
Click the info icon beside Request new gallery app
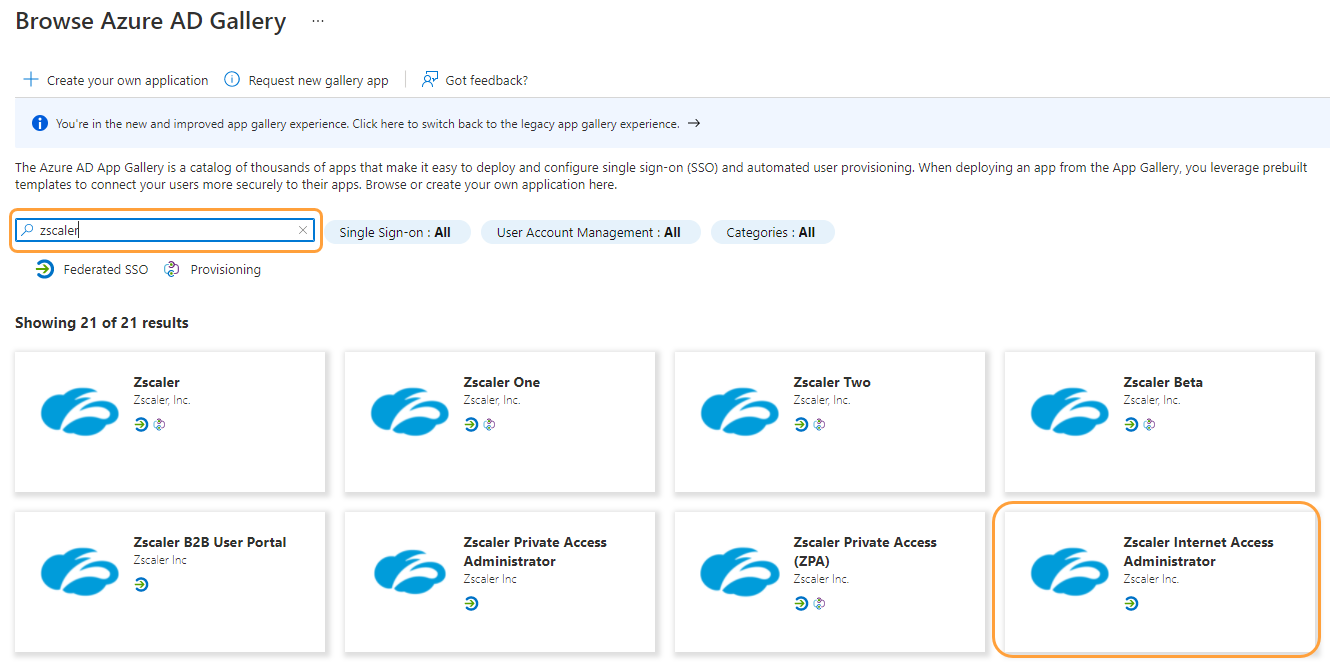click(x=232, y=79)
